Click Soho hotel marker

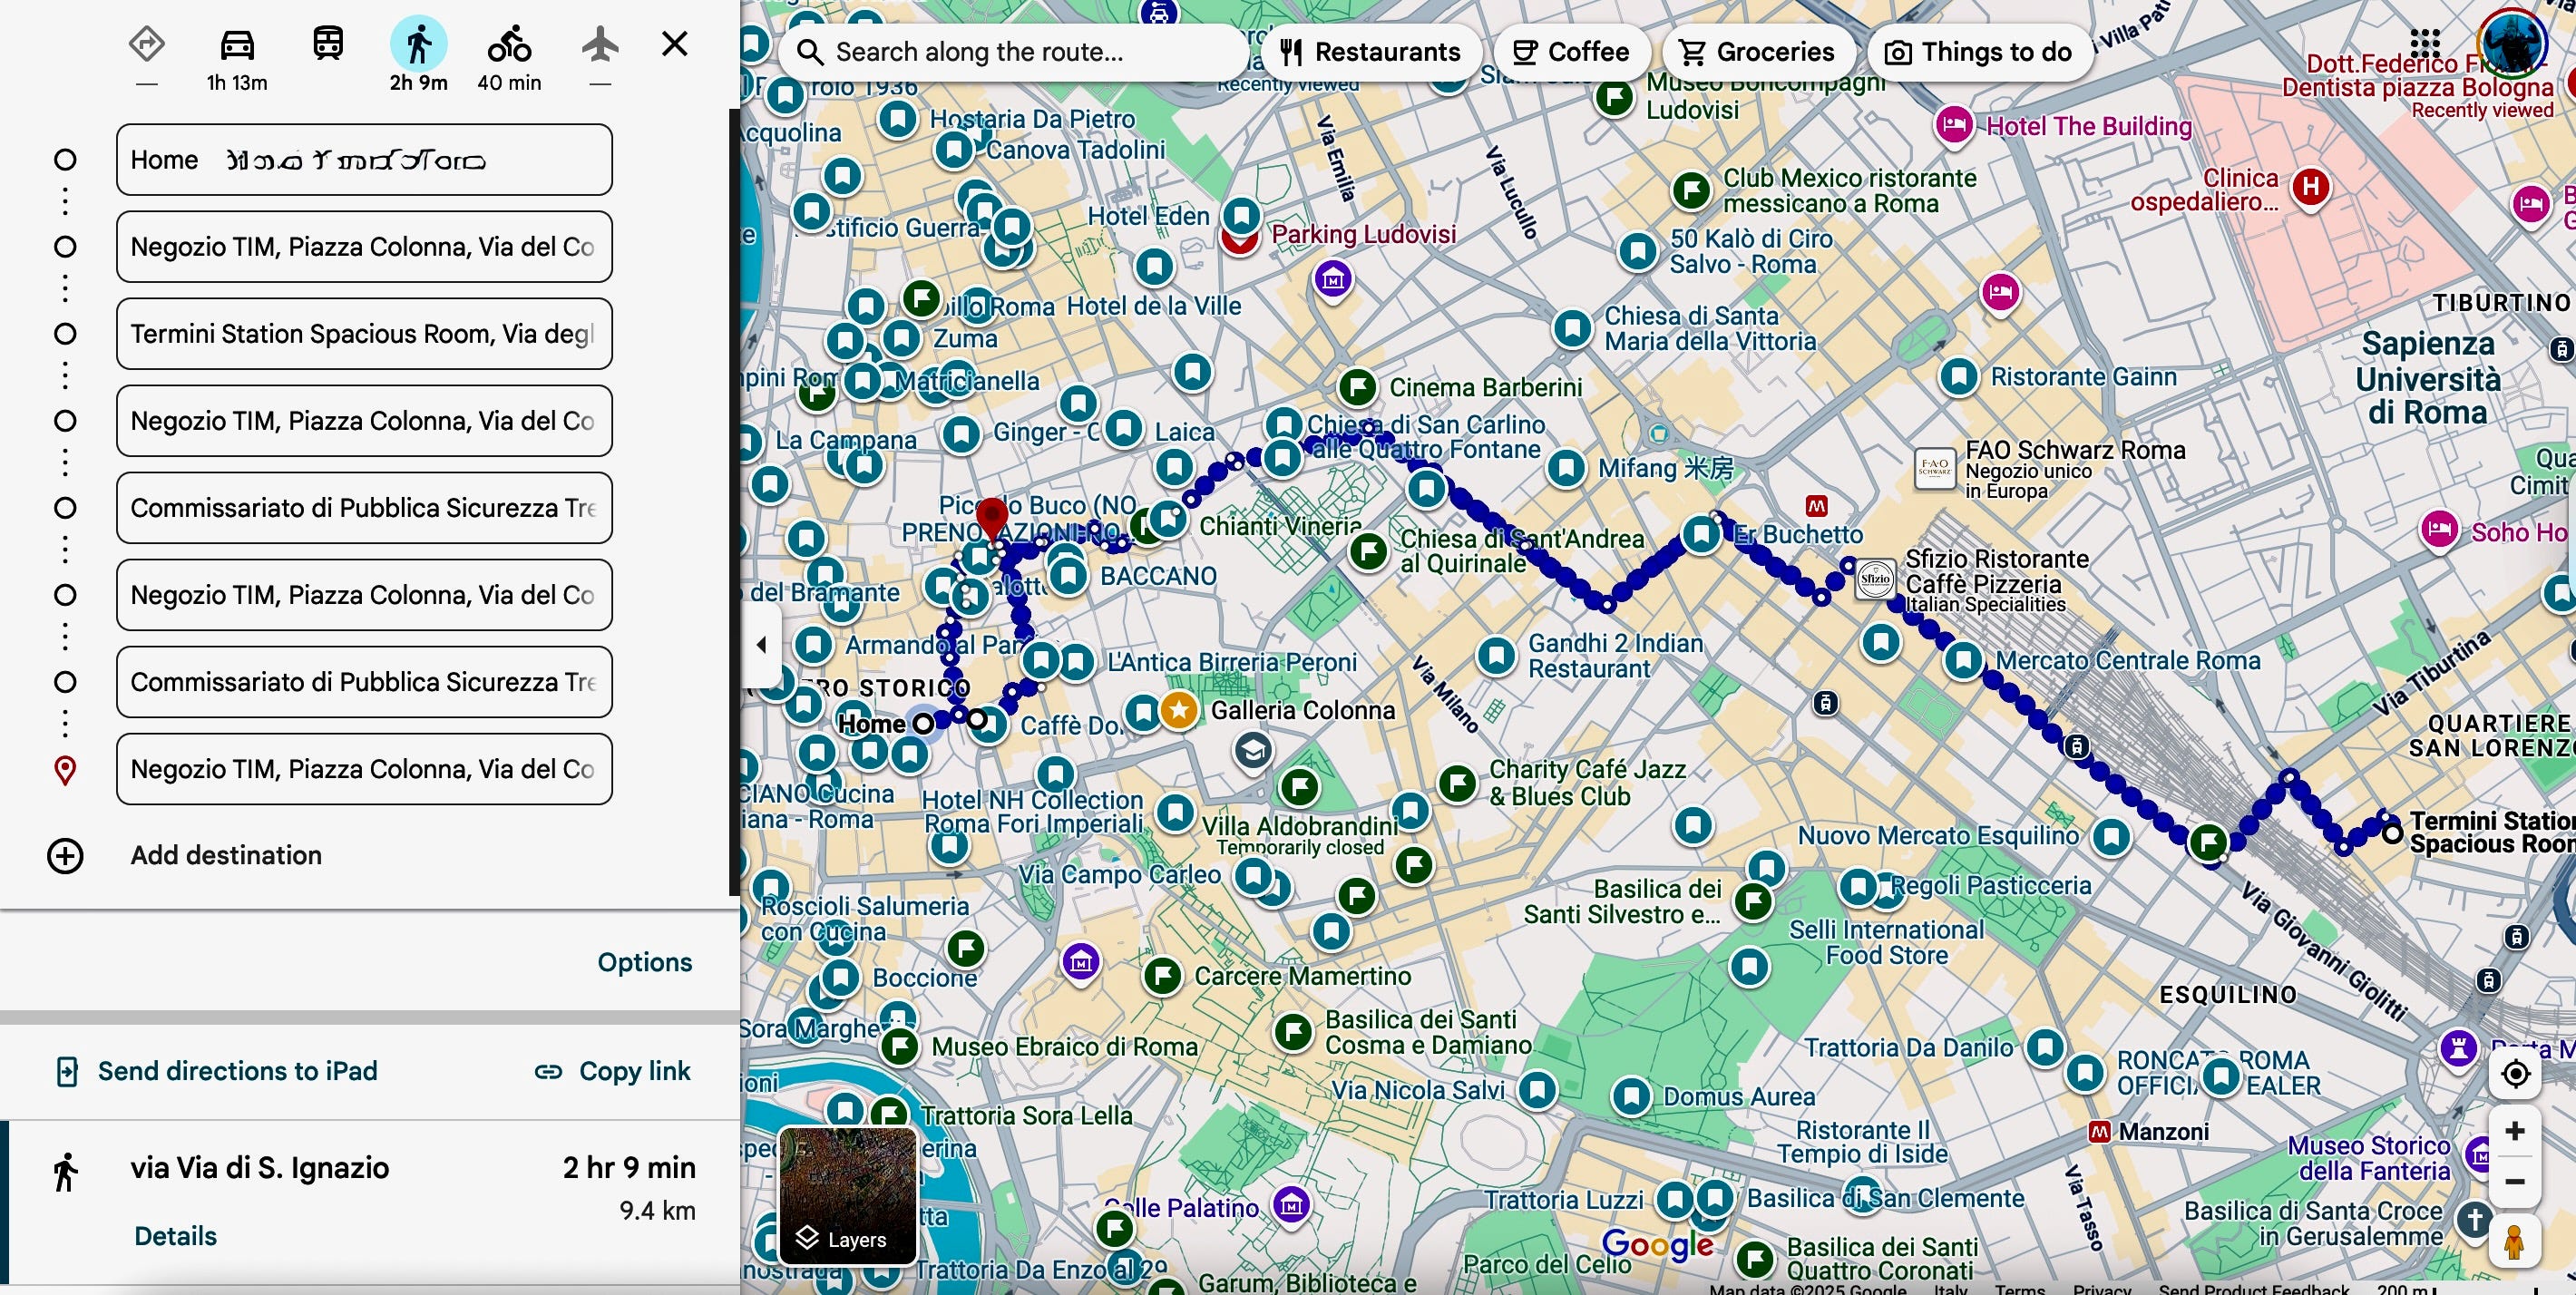click(2439, 529)
